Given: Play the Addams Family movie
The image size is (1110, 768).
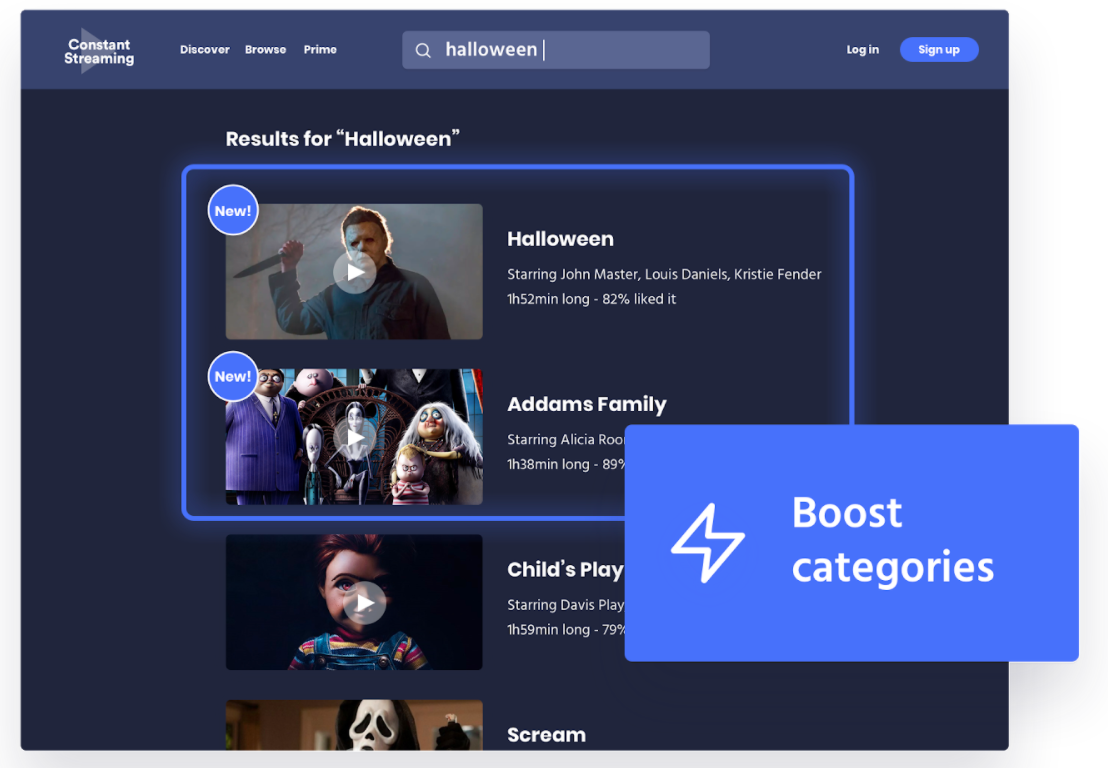Looking at the screenshot, I should tap(355, 437).
